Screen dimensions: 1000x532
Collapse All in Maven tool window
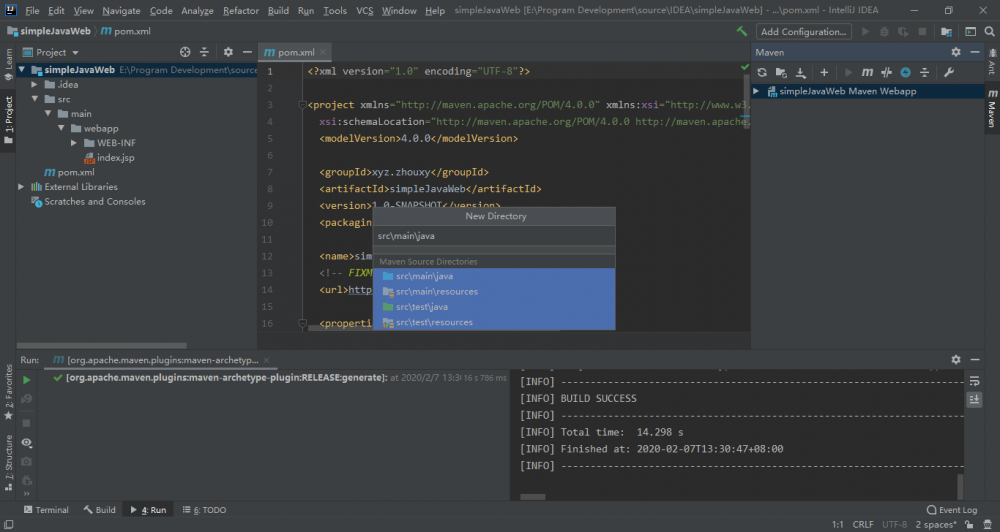pyautogui.click(x=925, y=72)
